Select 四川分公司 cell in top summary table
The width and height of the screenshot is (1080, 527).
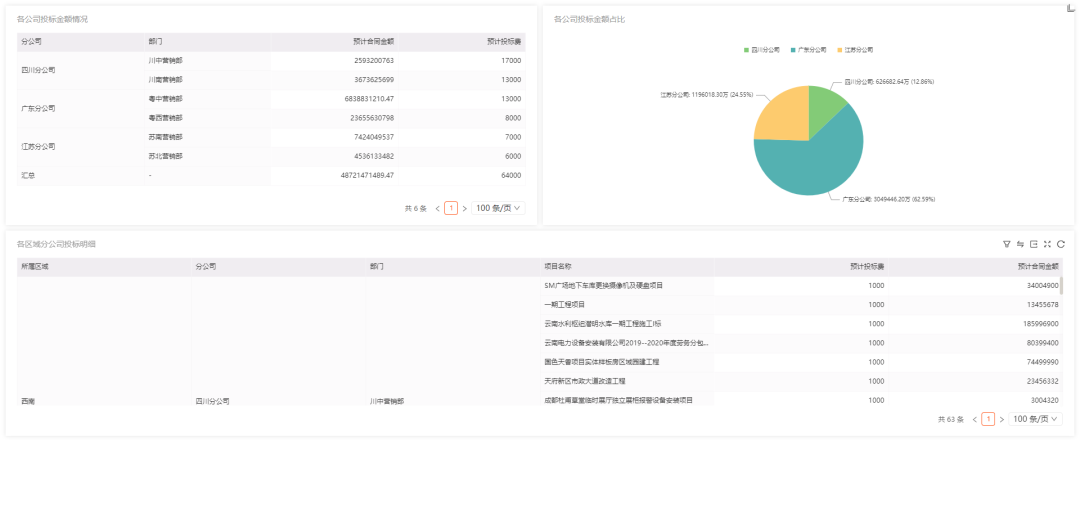pyautogui.click(x=80, y=70)
